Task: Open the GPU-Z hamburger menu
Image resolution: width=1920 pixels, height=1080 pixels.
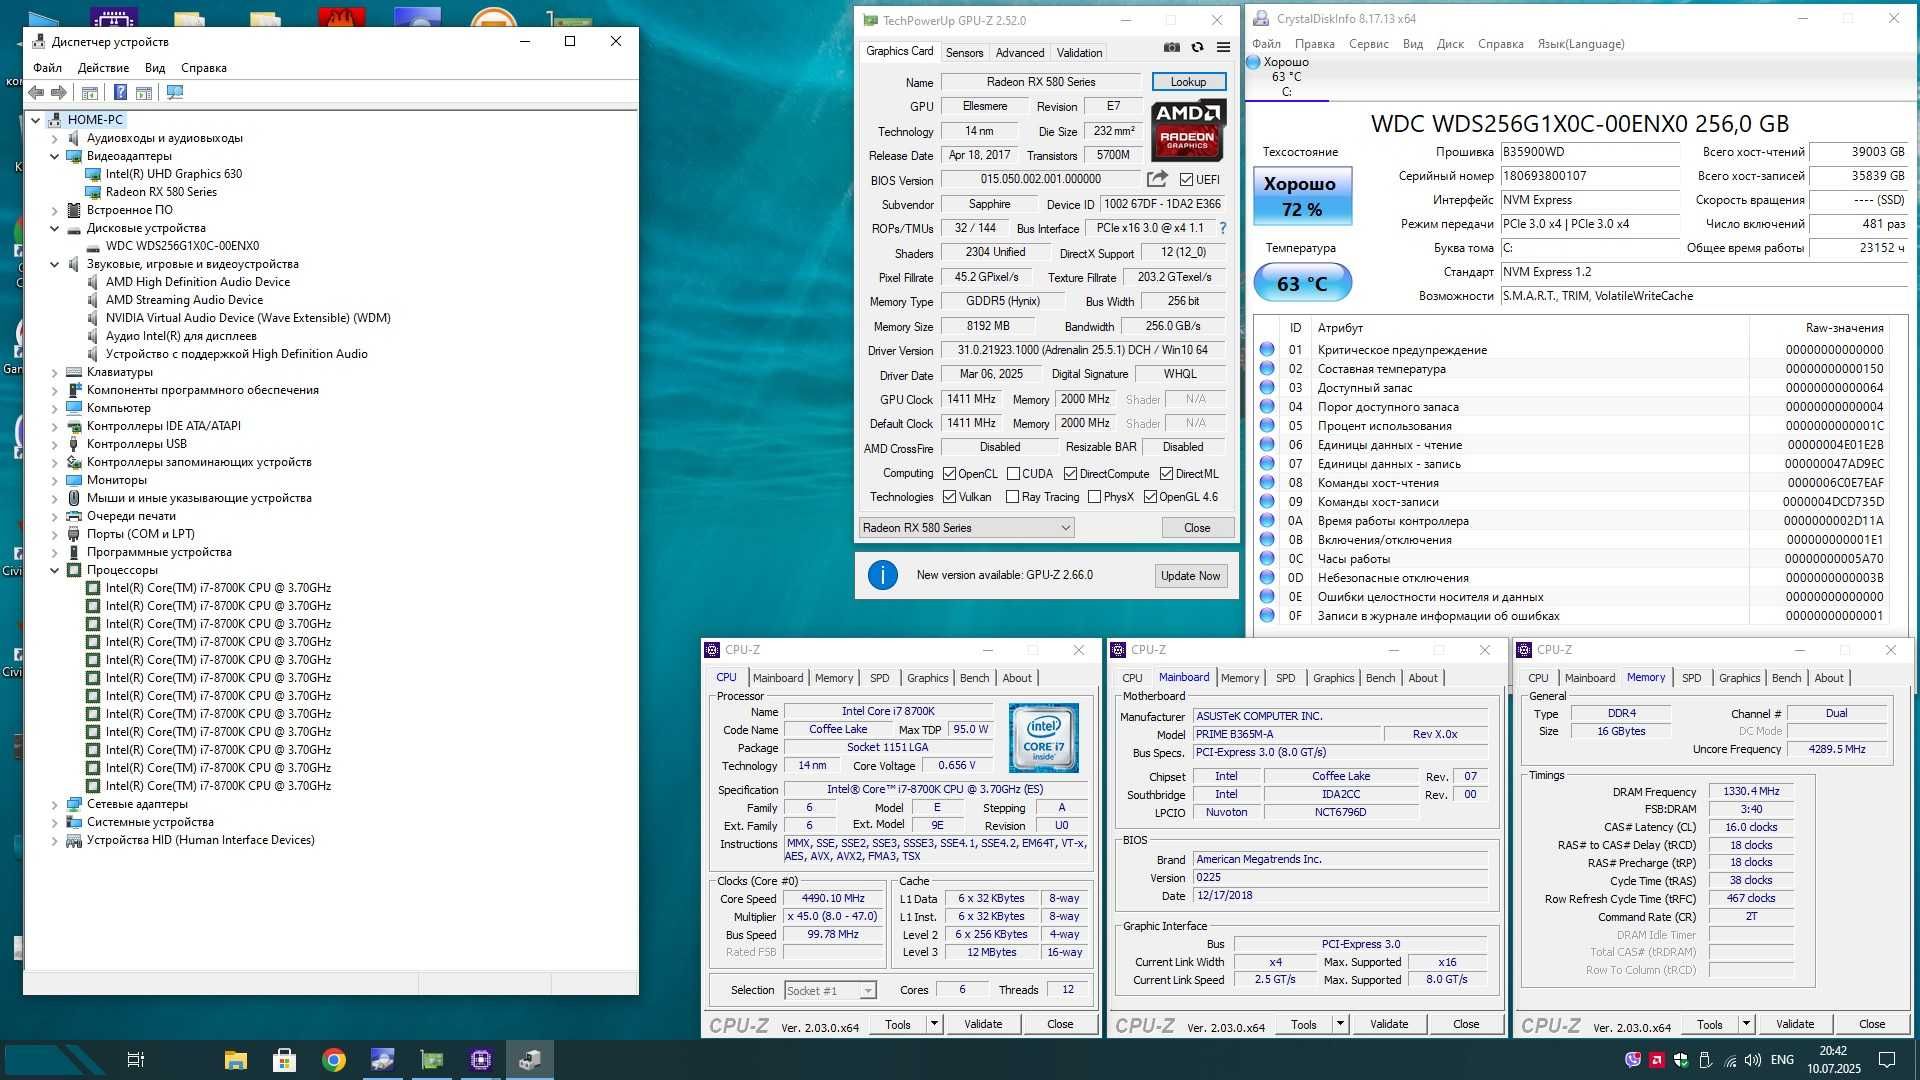Action: coord(1223,48)
